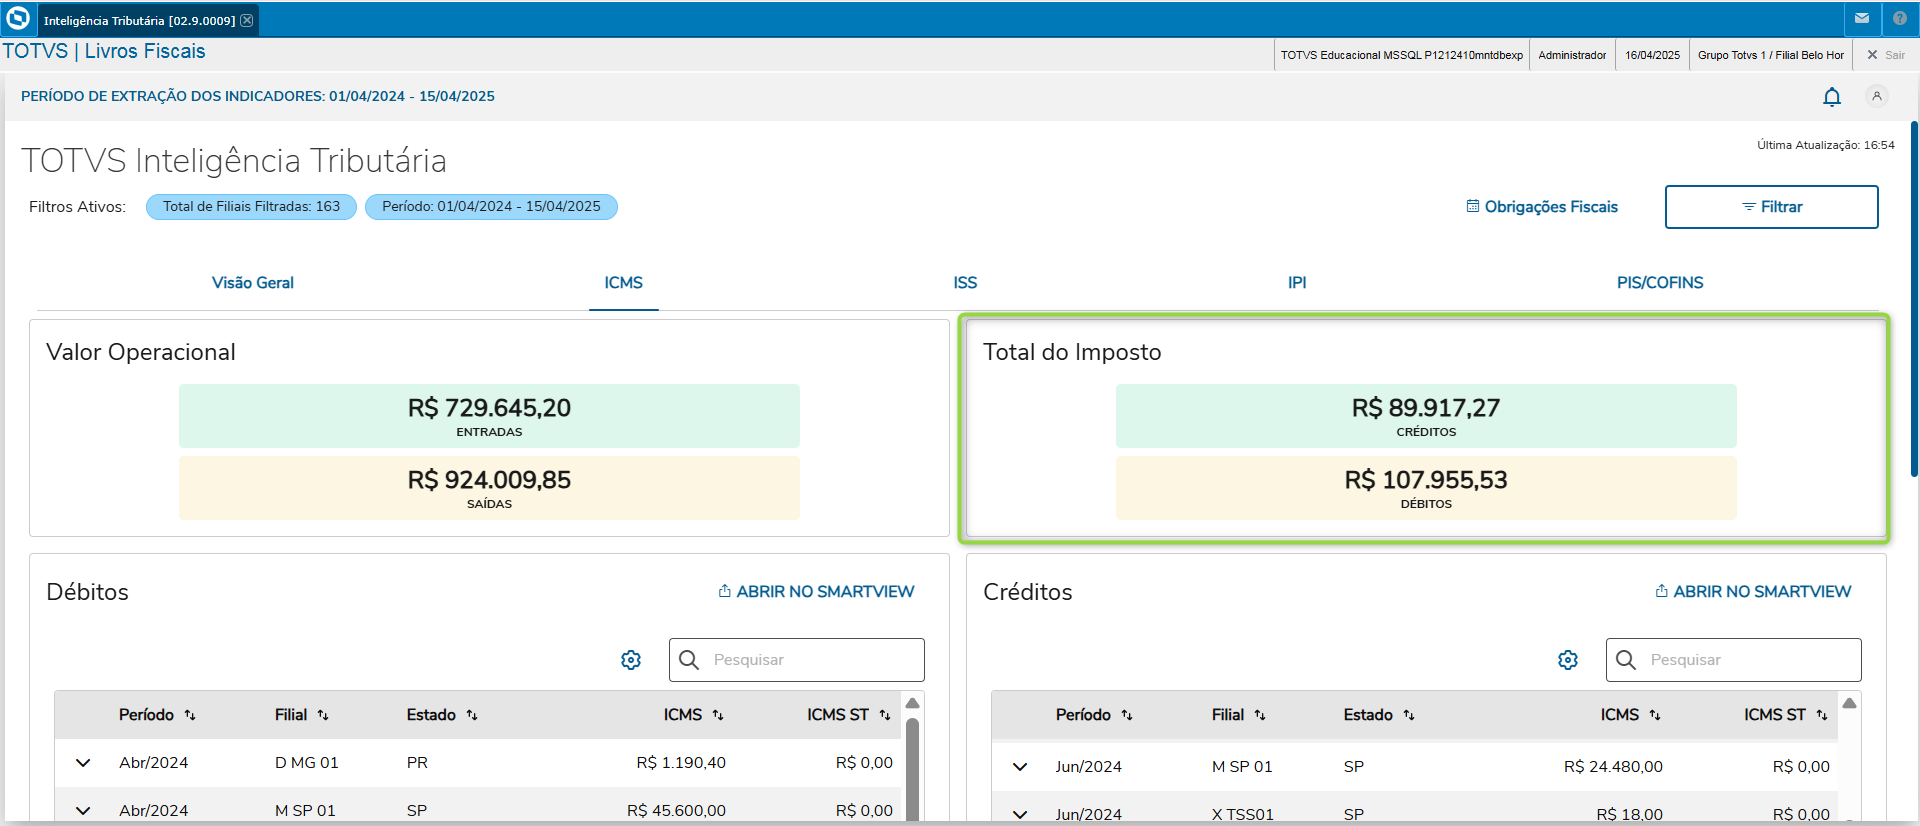Click the R$ 45.600,00 ICMS cell
The width and height of the screenshot is (1920, 826).
pyautogui.click(x=676, y=811)
